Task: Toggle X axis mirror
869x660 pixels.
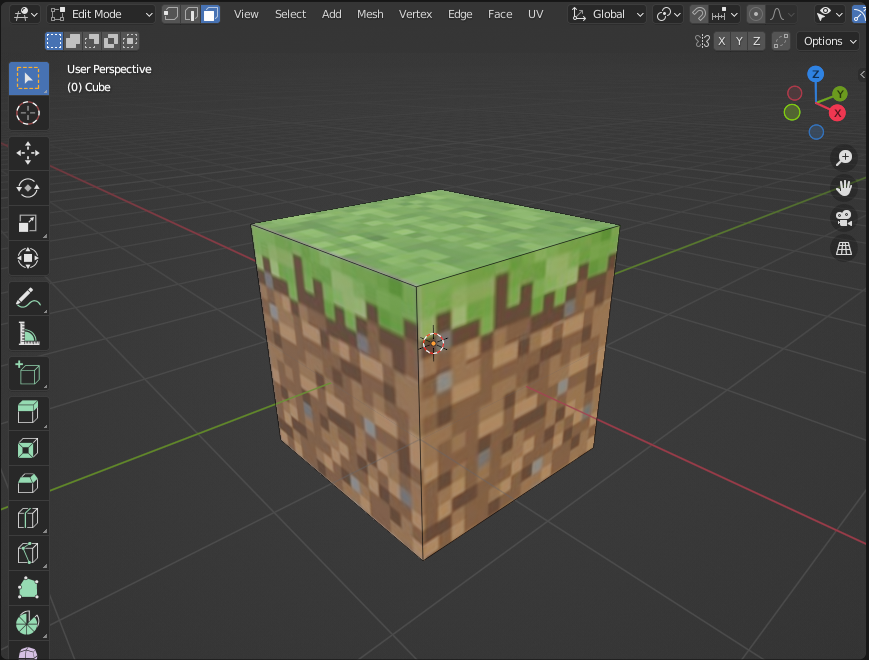Action: click(x=722, y=41)
